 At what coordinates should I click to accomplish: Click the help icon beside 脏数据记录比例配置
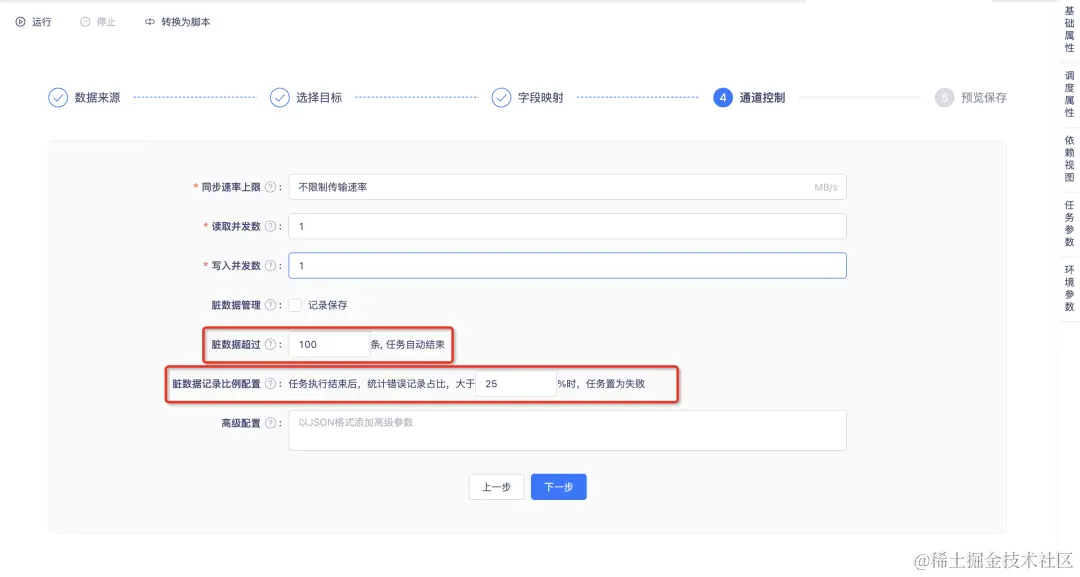coord(271,384)
